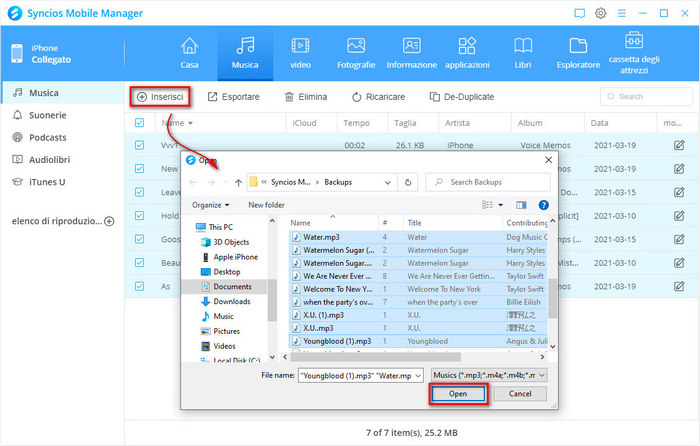Uncheck the 'Leave' row checkbox
This screenshot has height=446, width=700.
tap(139, 192)
